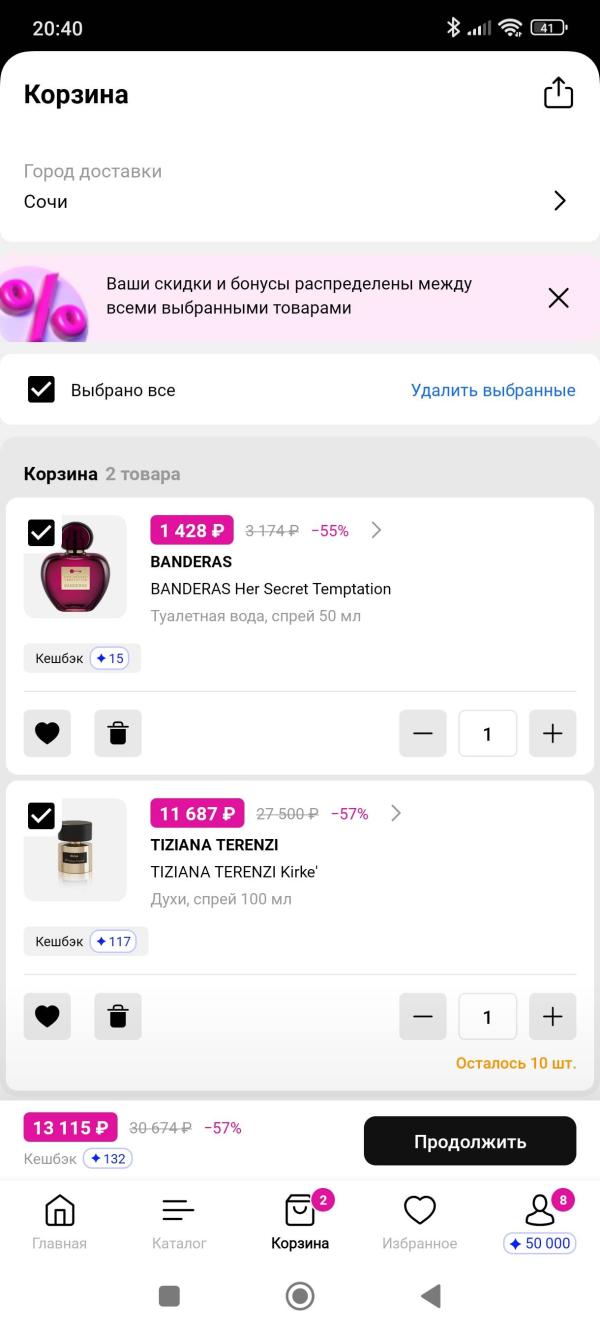Open the Каталог tab
Viewport: 600px width, 1333px height.
pyautogui.click(x=179, y=1222)
